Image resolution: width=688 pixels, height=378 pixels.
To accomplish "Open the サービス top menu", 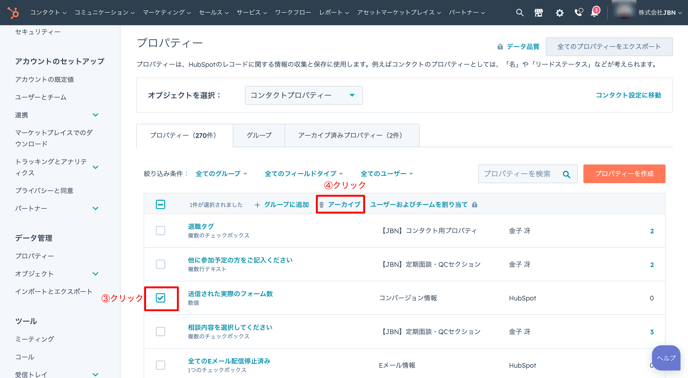I will (252, 13).
